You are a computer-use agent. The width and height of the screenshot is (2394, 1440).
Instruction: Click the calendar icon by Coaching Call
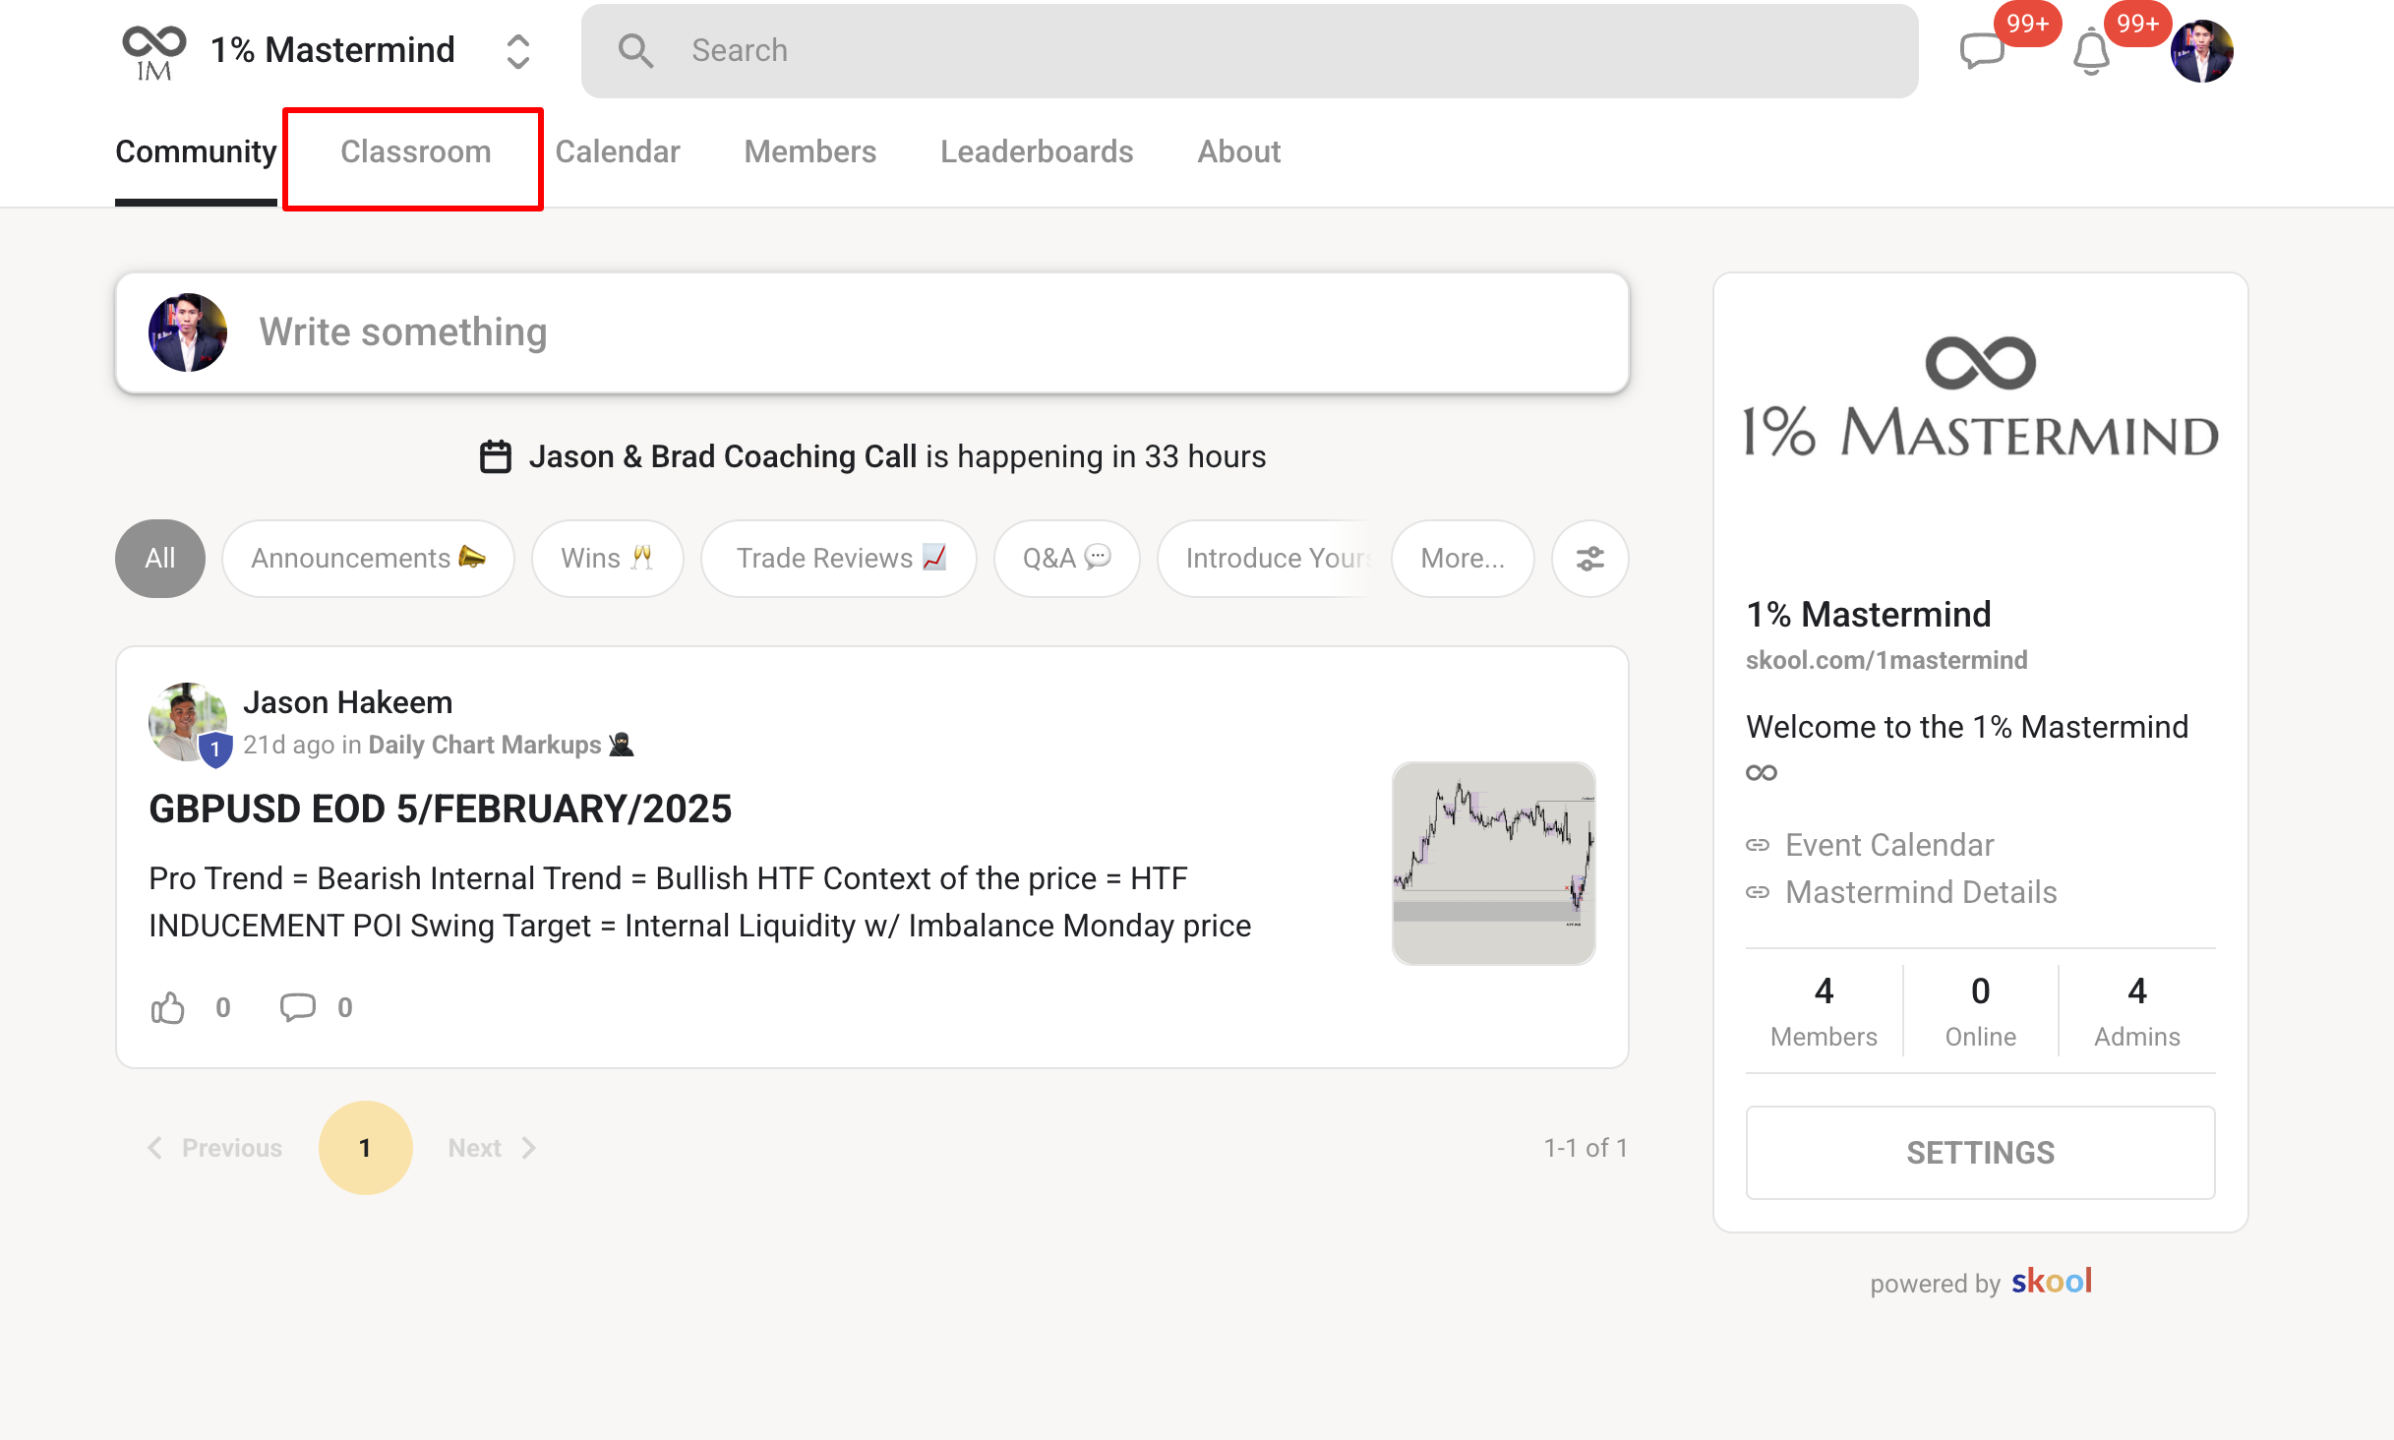tap(495, 457)
